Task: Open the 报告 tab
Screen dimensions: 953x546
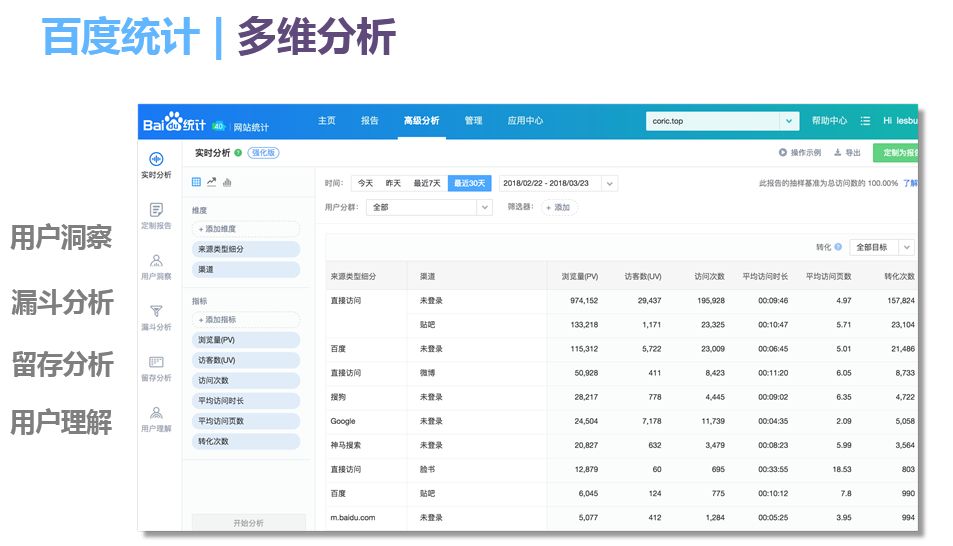Action: [x=370, y=120]
